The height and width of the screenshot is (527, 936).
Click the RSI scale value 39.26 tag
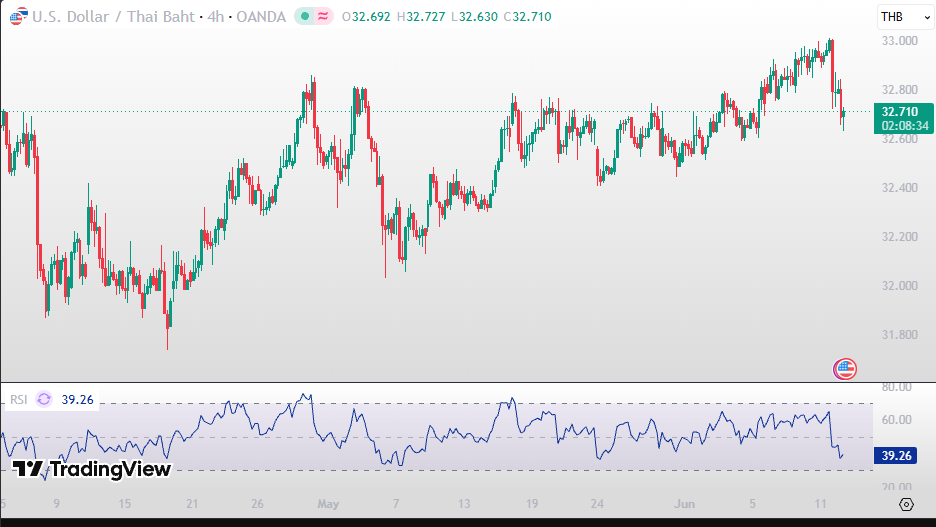click(896, 455)
